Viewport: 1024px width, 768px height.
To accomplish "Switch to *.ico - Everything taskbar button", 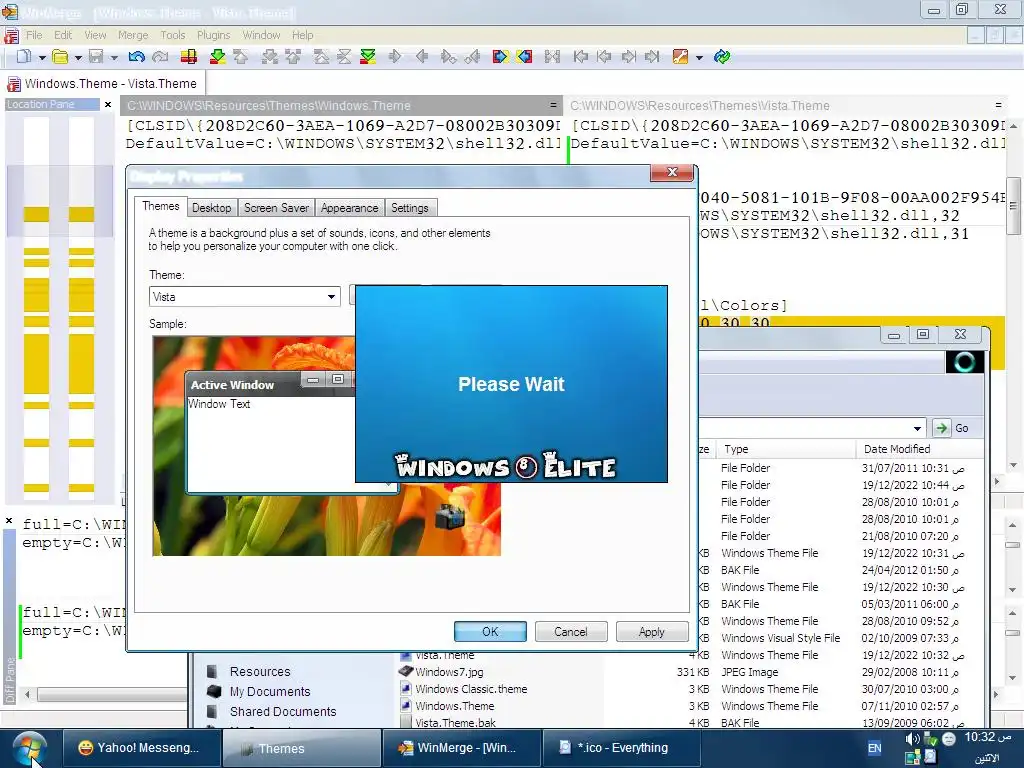I will click(x=621, y=748).
